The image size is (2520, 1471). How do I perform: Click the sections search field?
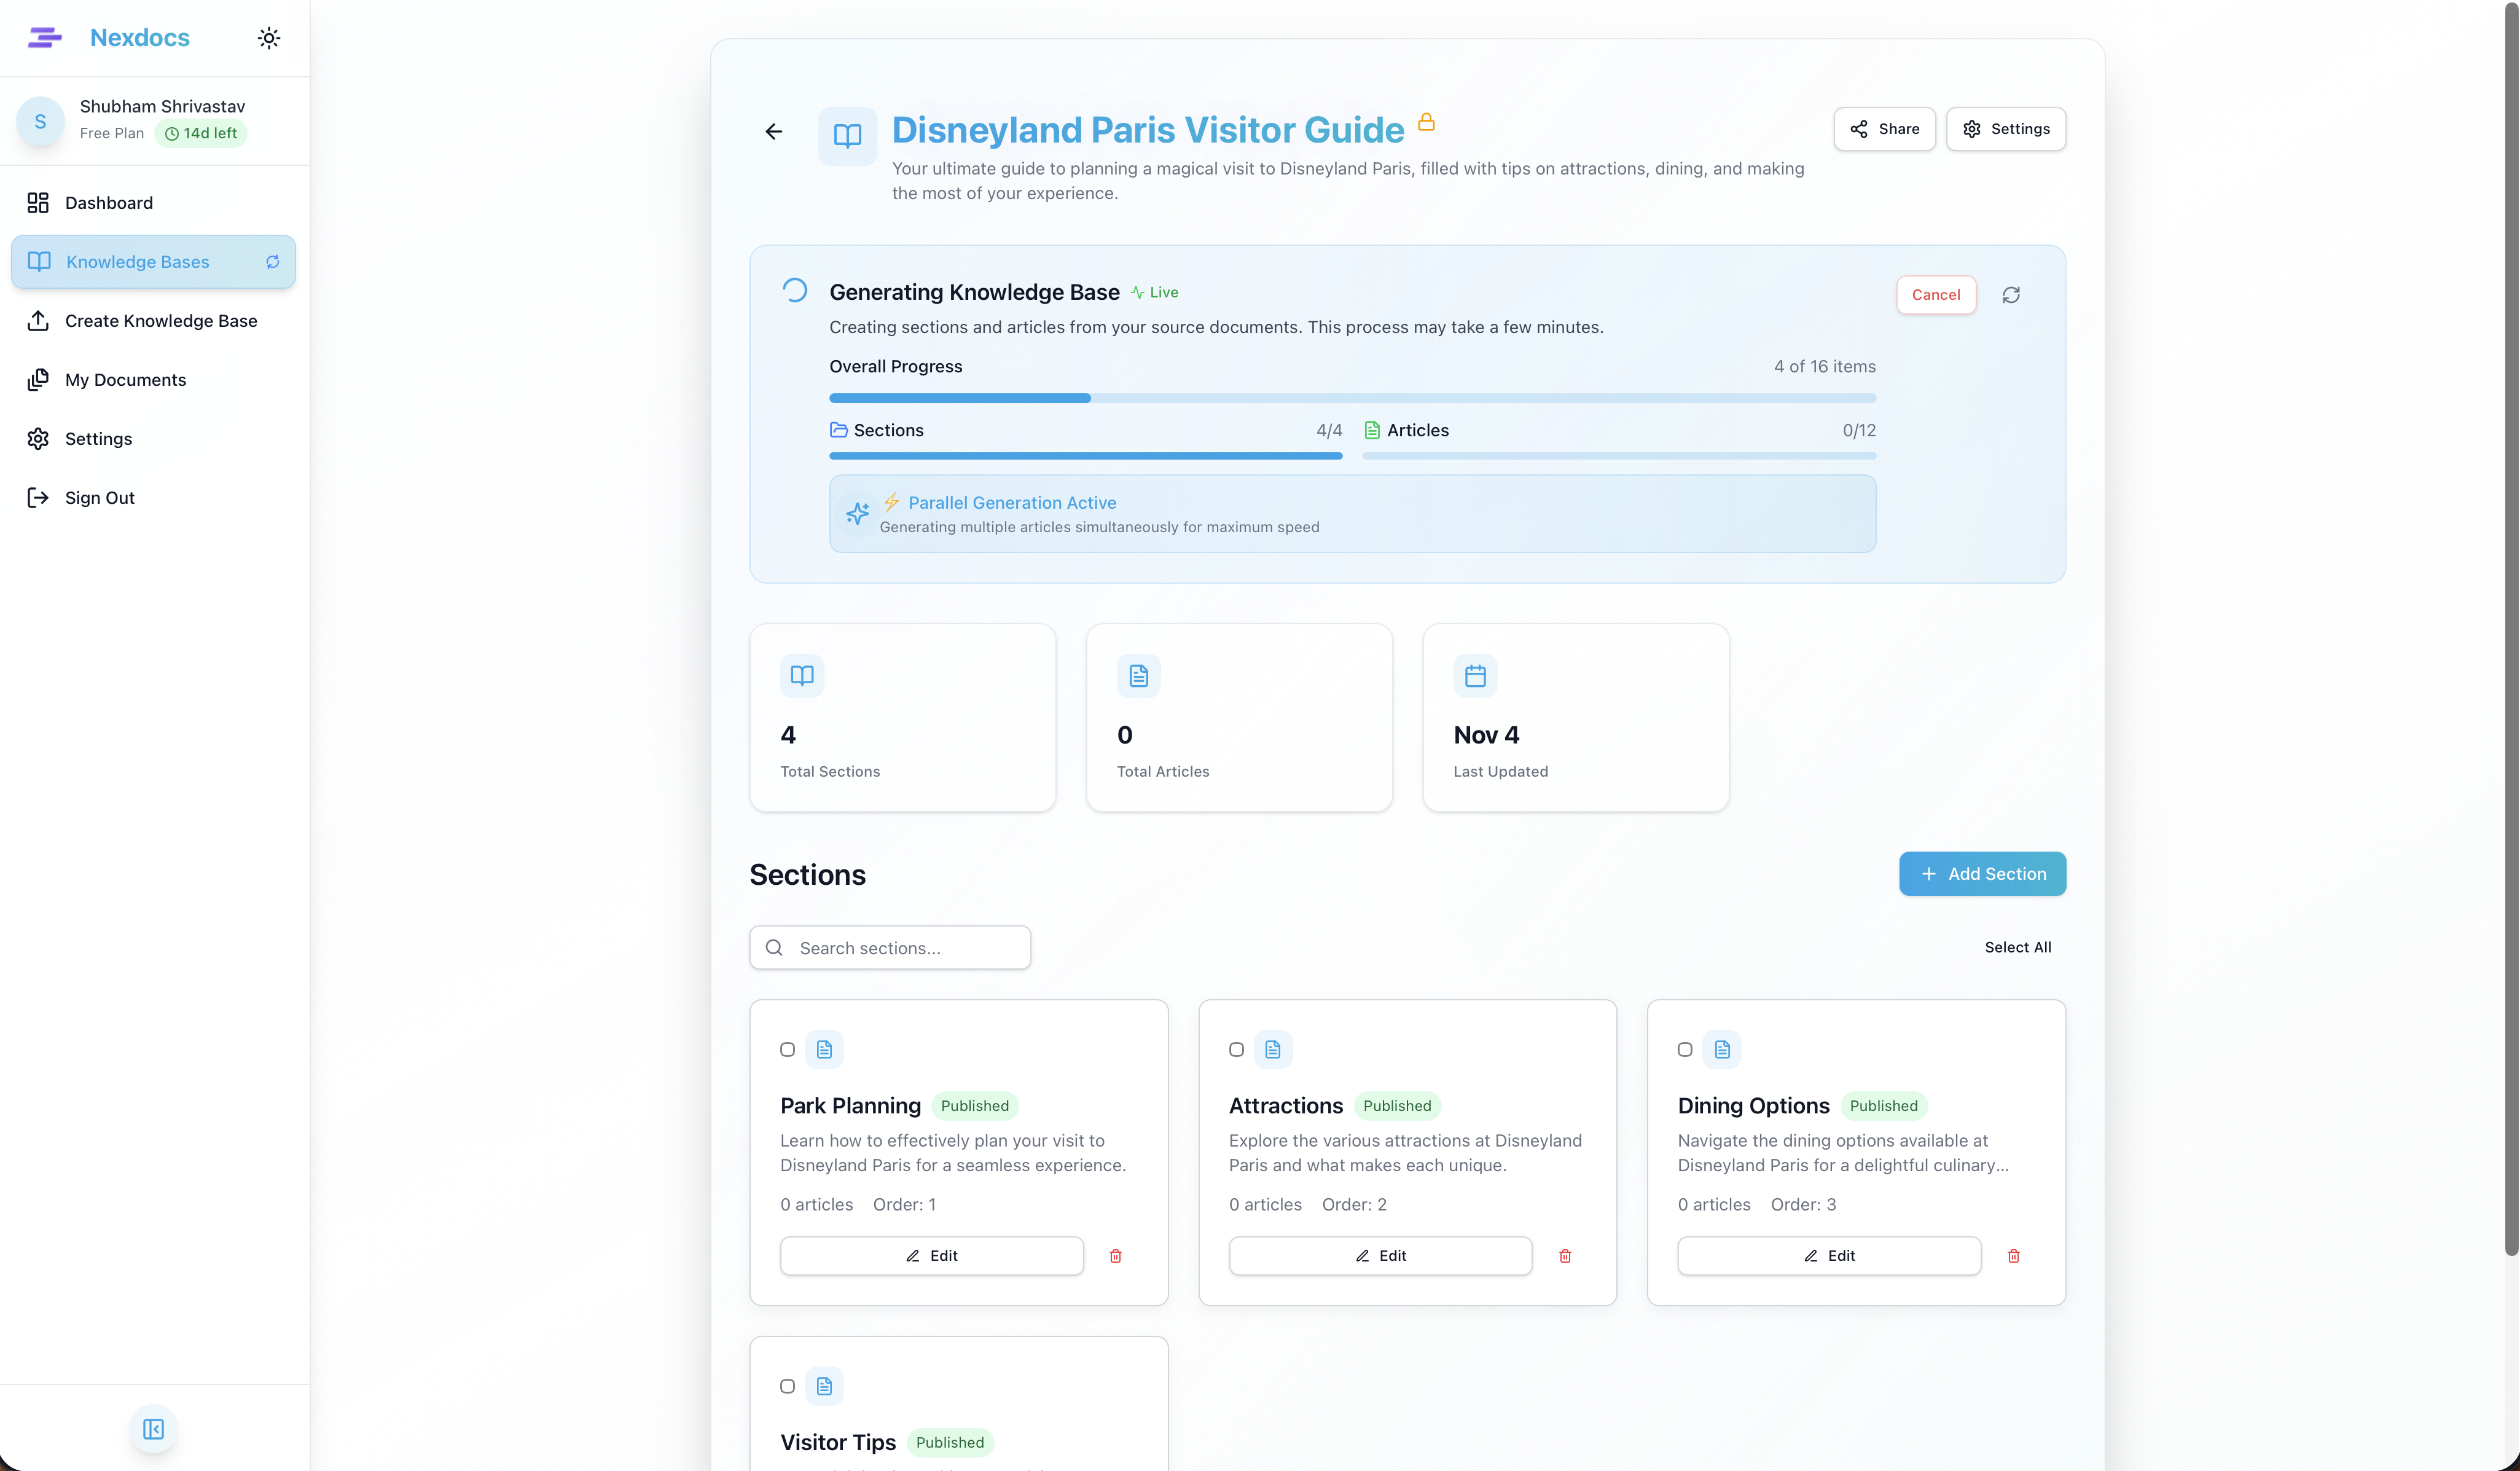890,947
